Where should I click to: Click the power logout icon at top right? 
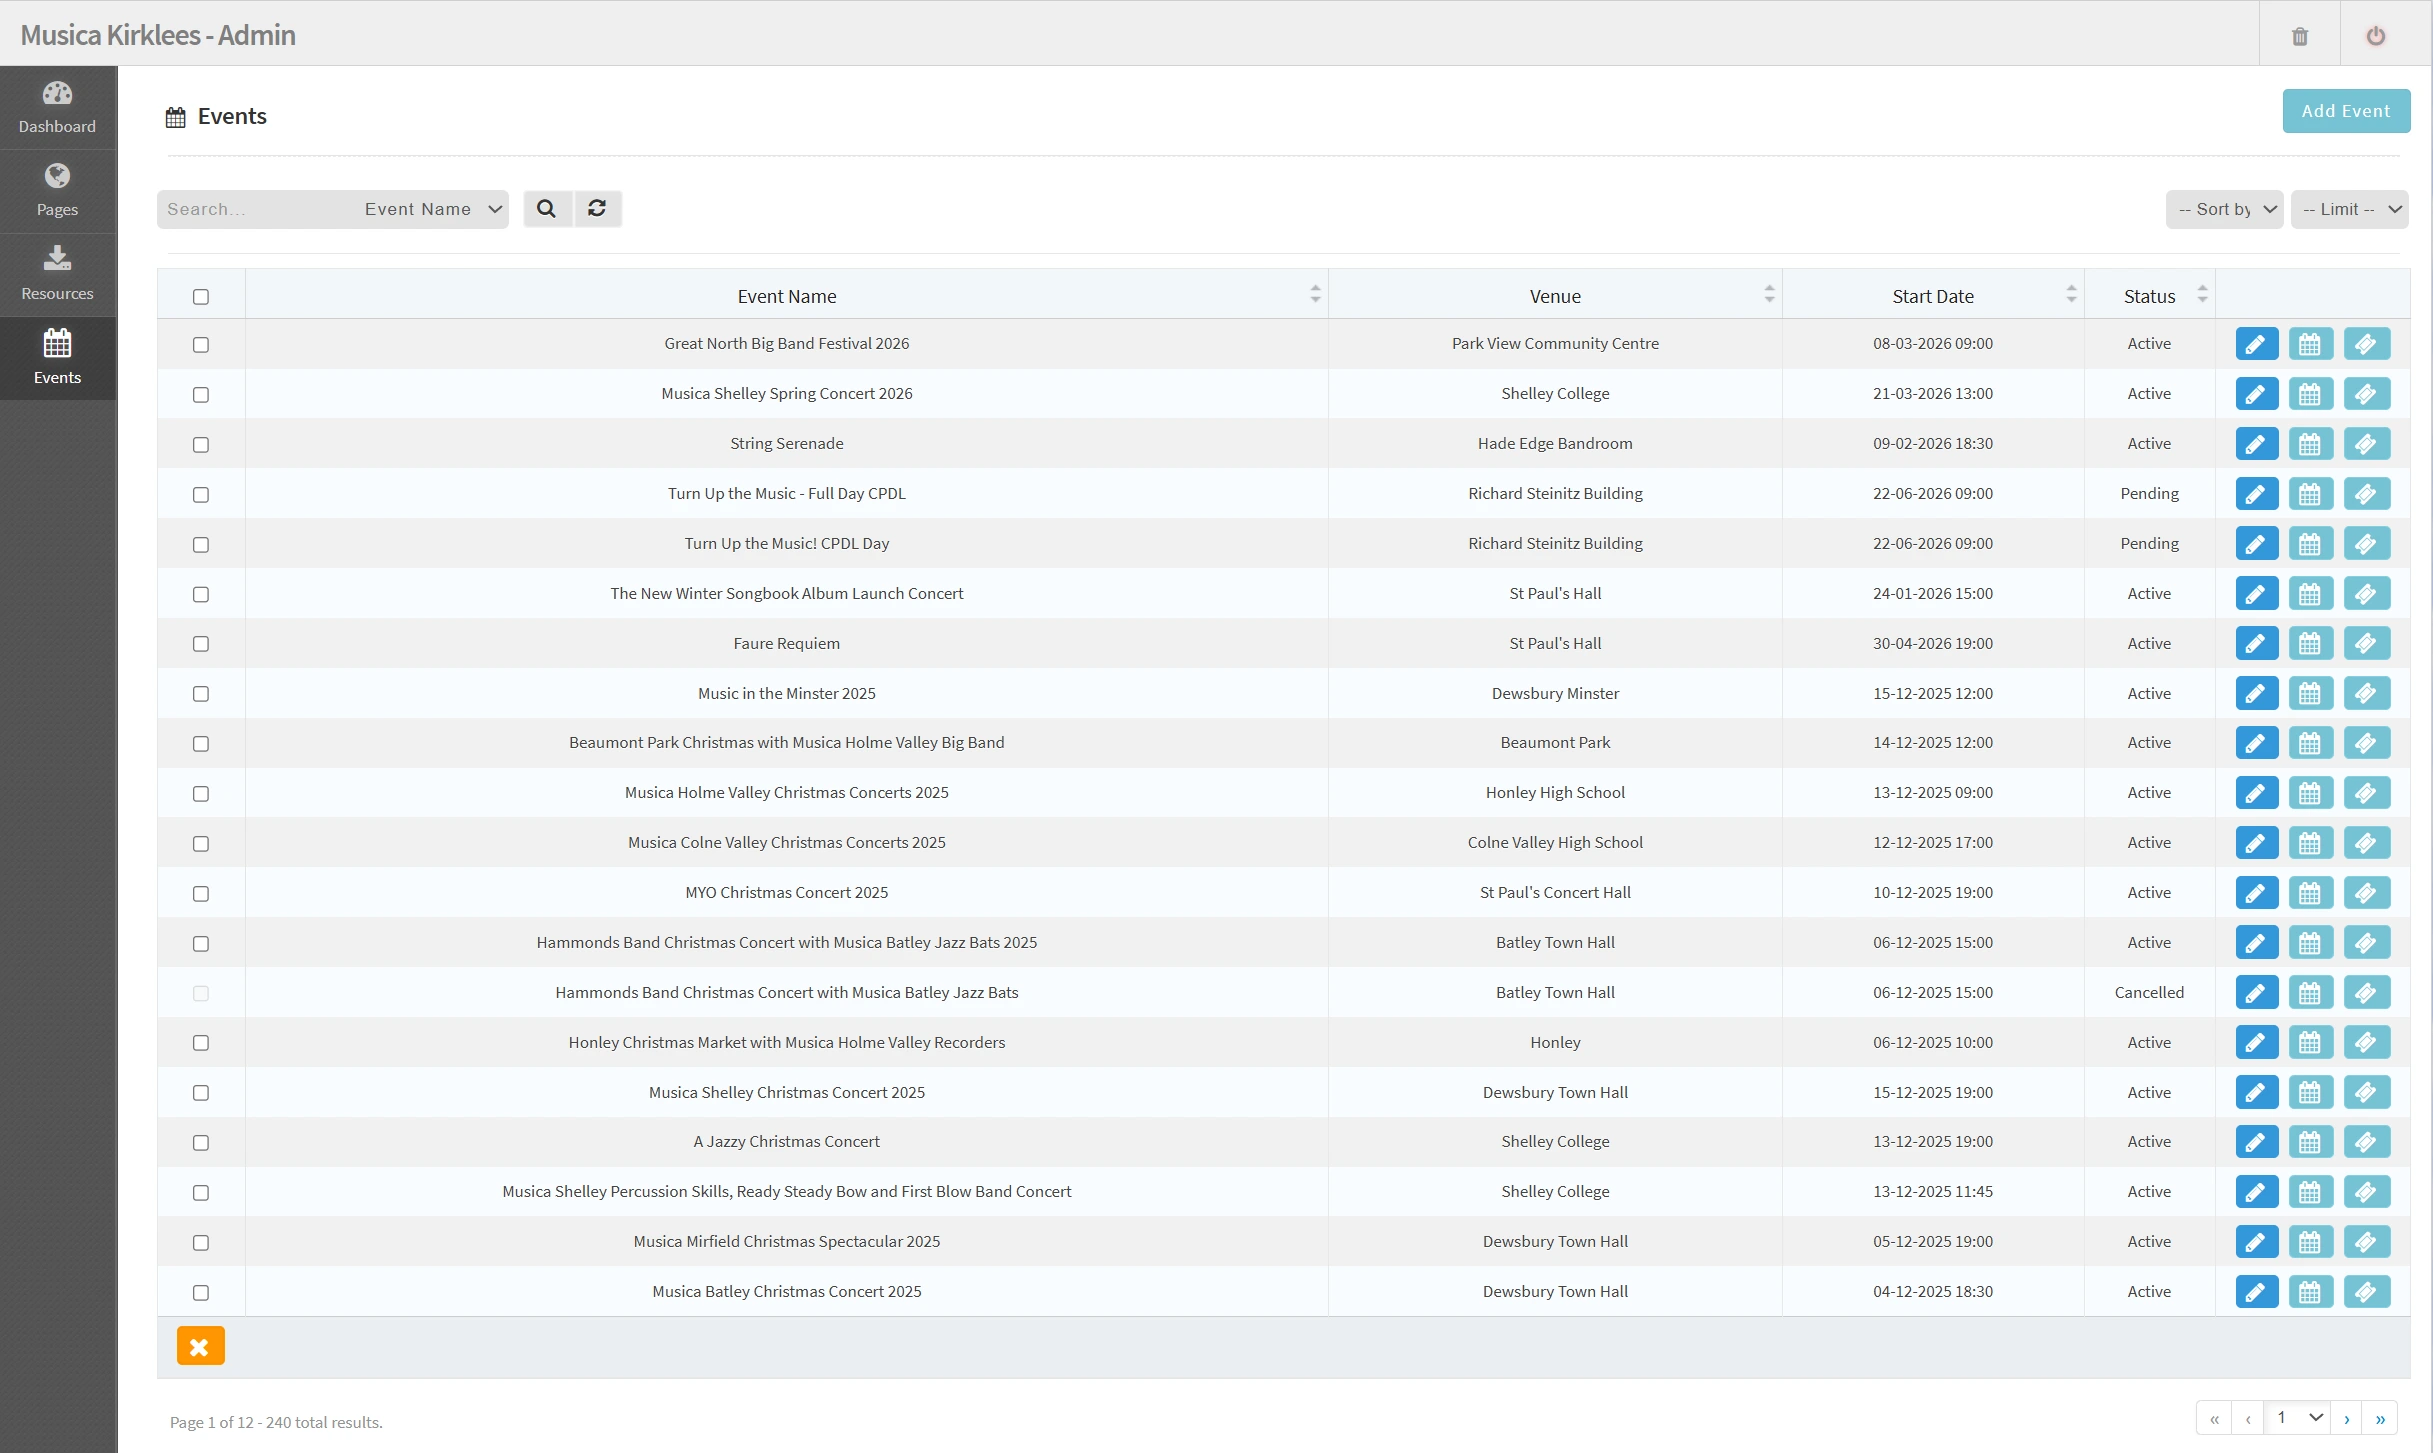pos(2377,36)
